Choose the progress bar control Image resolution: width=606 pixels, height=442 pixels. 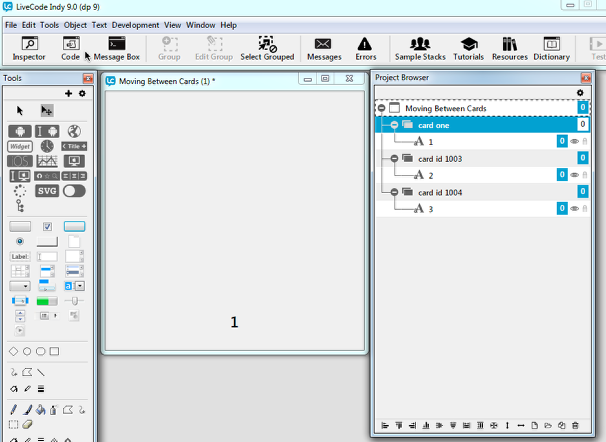click(47, 301)
